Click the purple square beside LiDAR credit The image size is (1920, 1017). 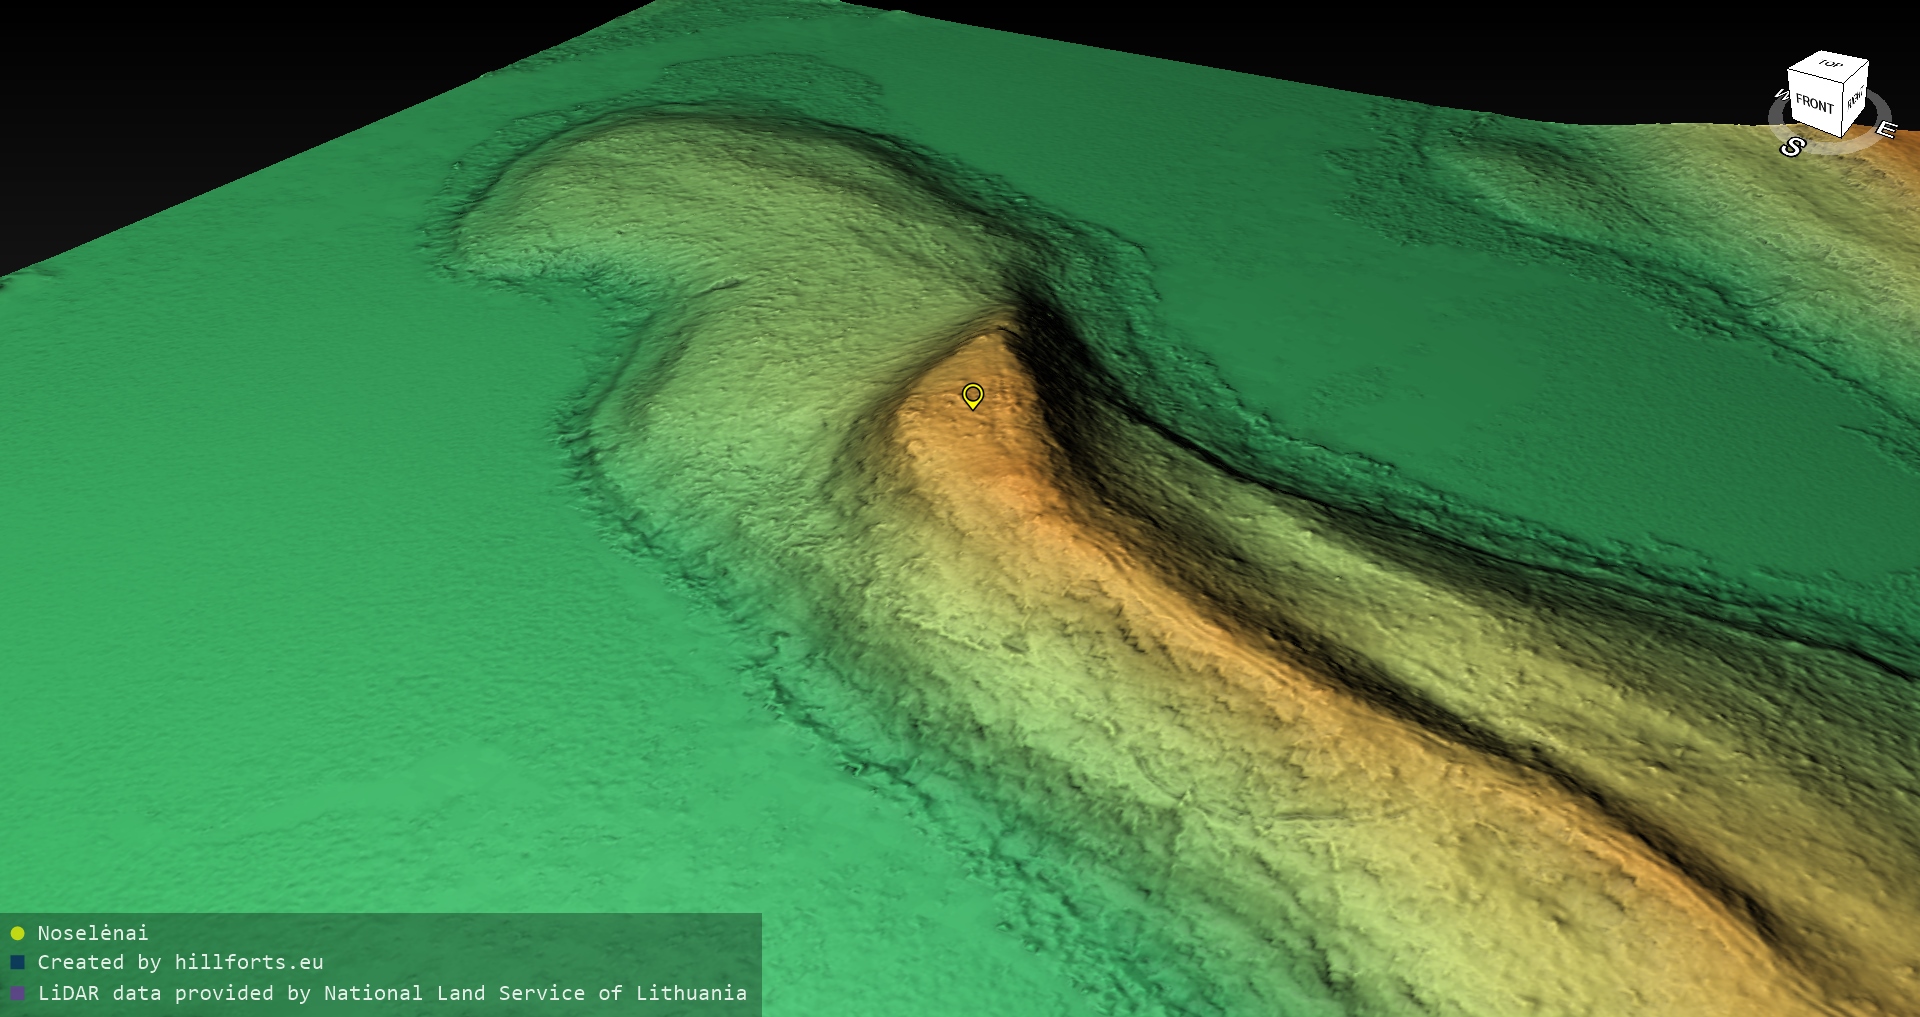coord(17,994)
